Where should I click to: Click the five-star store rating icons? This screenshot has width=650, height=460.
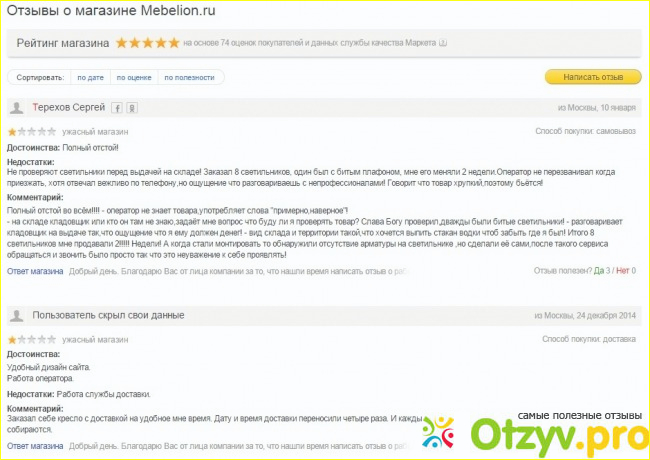[x=147, y=43]
